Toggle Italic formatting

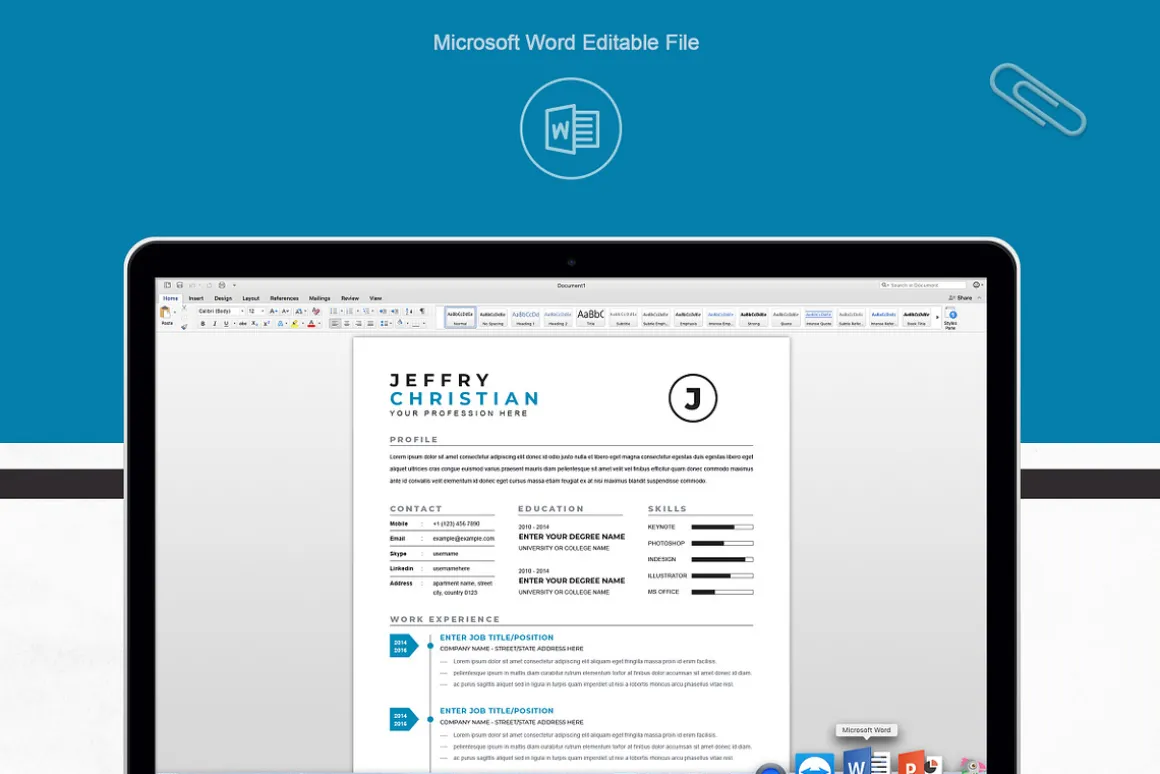click(215, 323)
